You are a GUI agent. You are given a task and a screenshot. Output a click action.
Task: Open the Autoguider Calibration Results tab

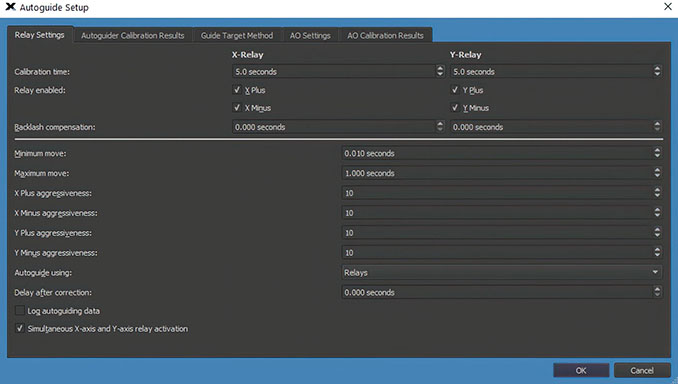point(132,35)
